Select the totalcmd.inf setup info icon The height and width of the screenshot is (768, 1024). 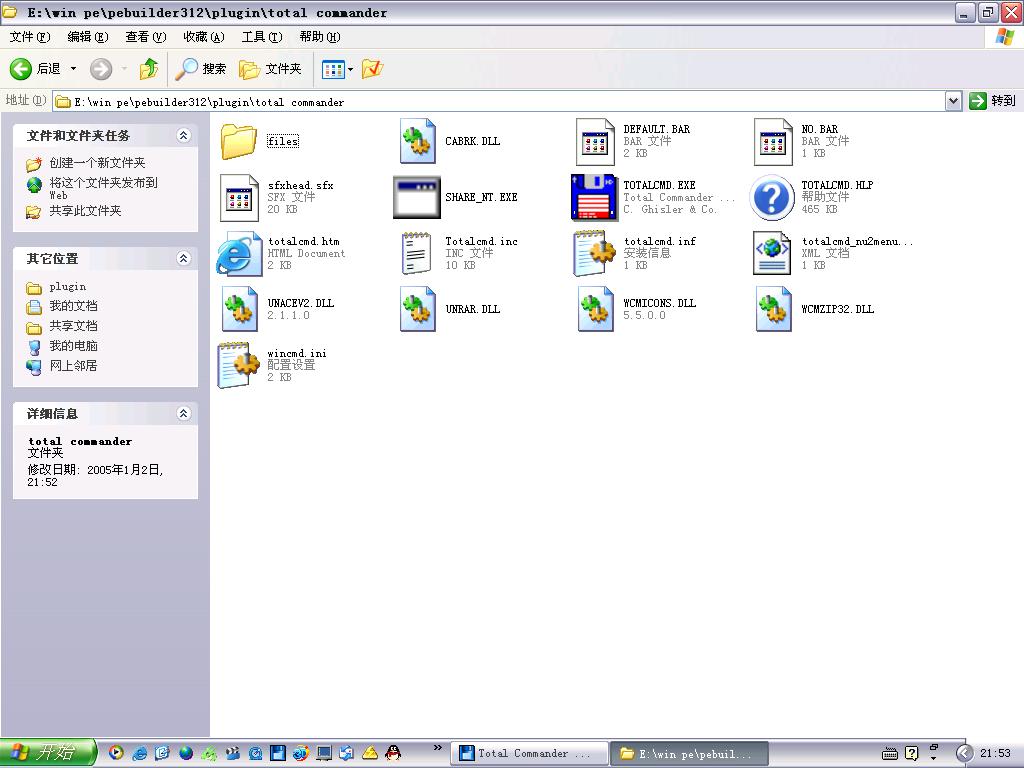[594, 253]
